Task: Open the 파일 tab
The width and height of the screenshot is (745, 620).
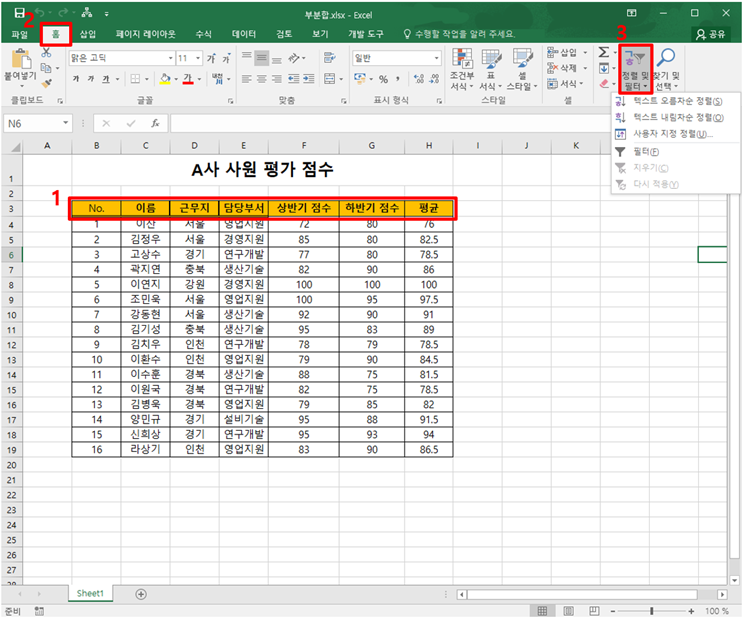Action: point(19,34)
